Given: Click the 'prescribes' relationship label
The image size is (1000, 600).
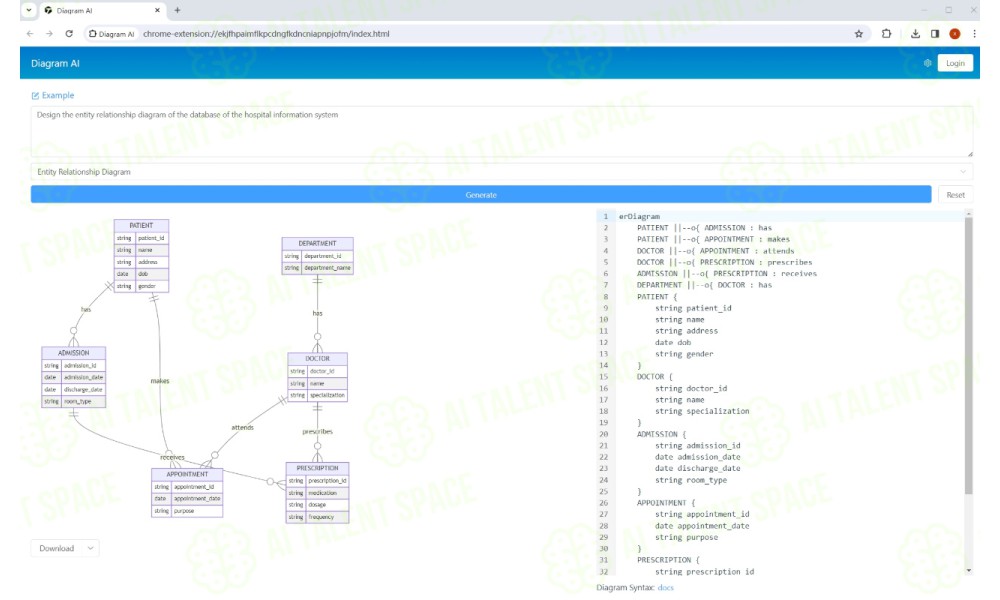Looking at the screenshot, I should click(317, 432).
